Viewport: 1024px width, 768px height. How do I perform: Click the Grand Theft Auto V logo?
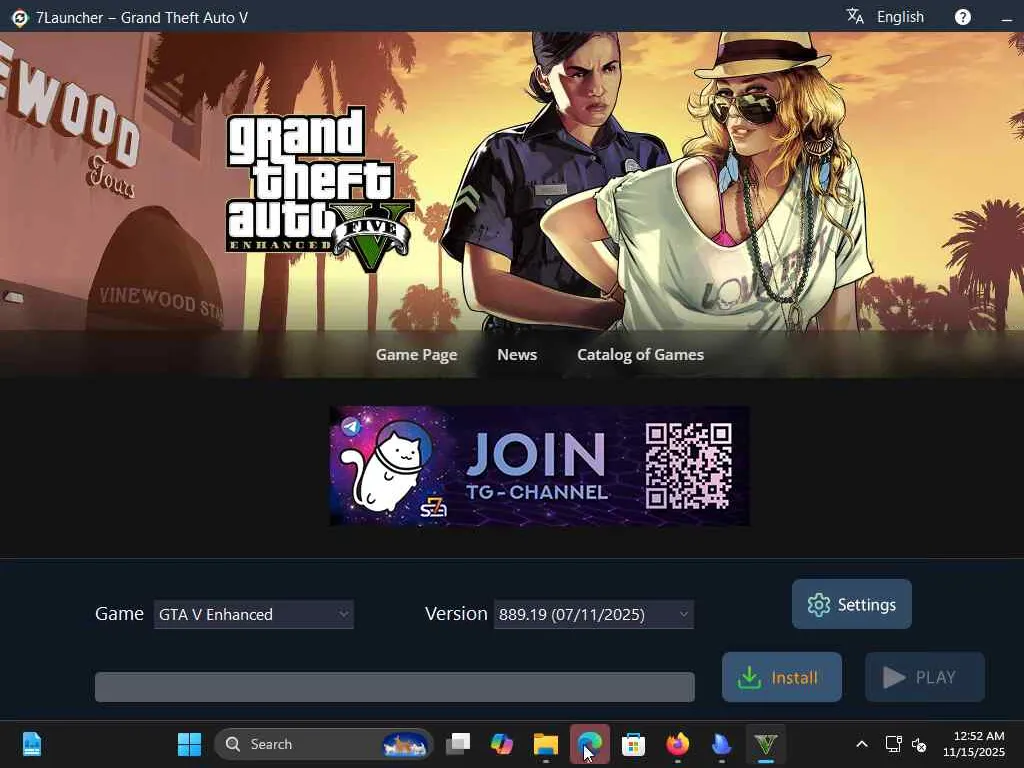(x=319, y=189)
